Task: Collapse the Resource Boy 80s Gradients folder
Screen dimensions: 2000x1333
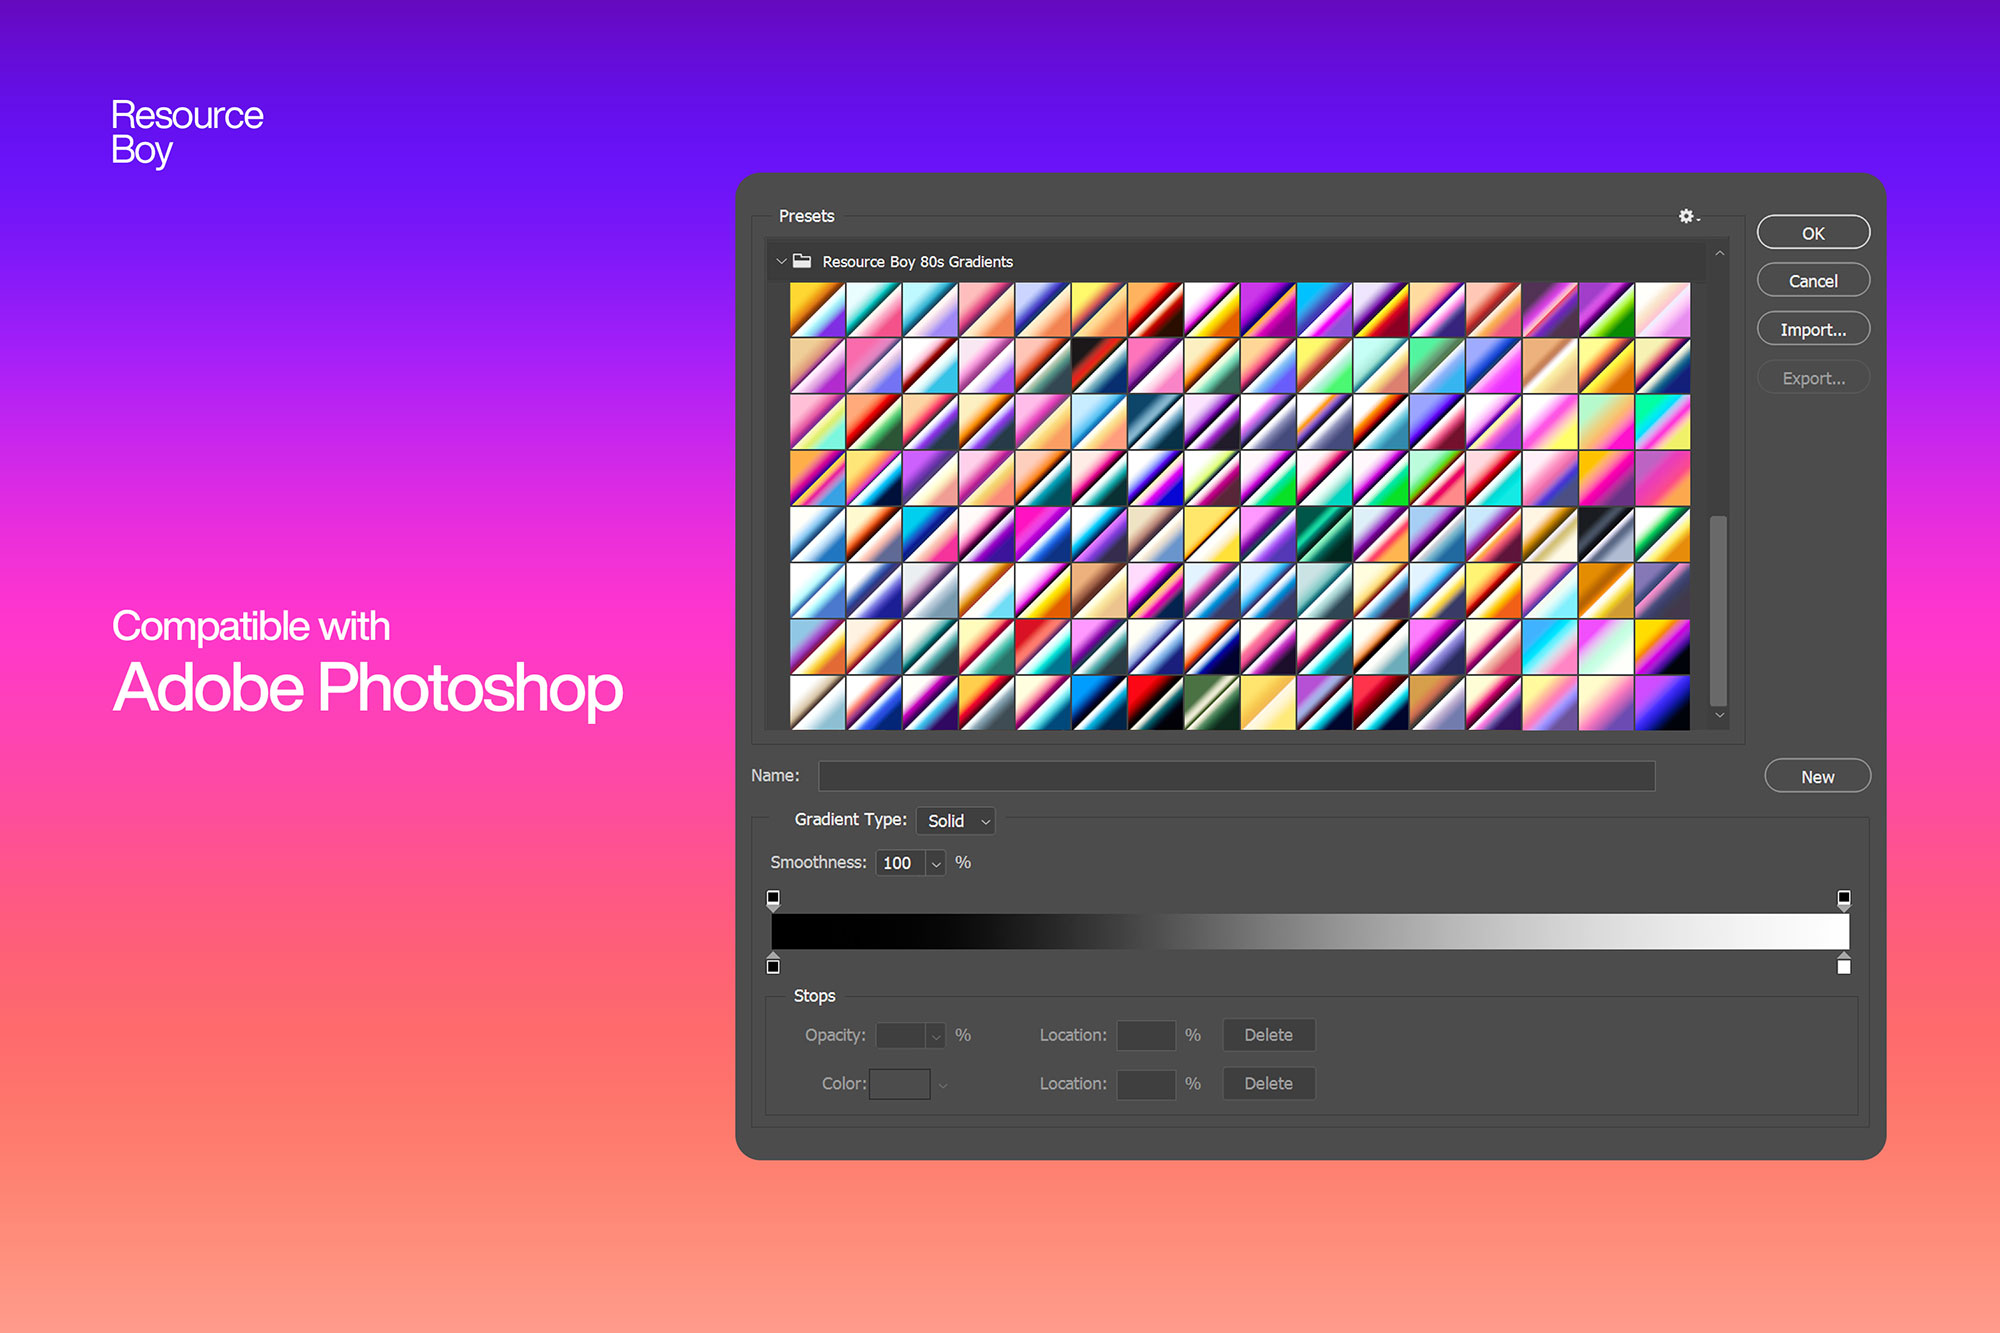Action: click(x=775, y=262)
